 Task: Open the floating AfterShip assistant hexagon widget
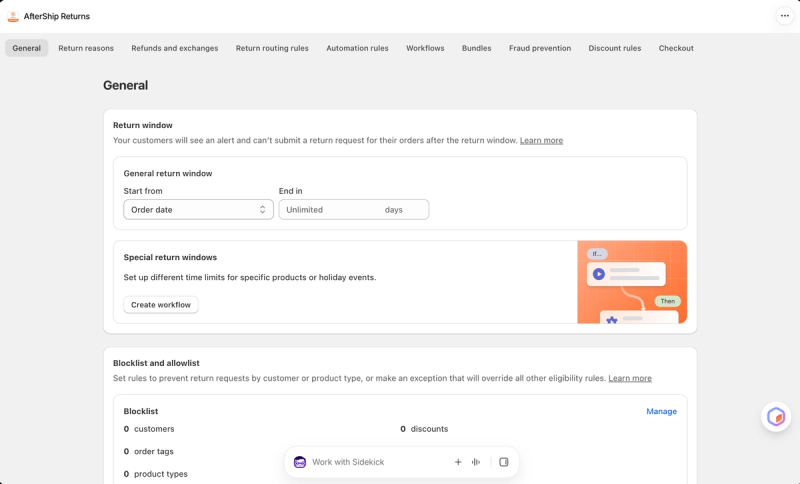click(776, 417)
